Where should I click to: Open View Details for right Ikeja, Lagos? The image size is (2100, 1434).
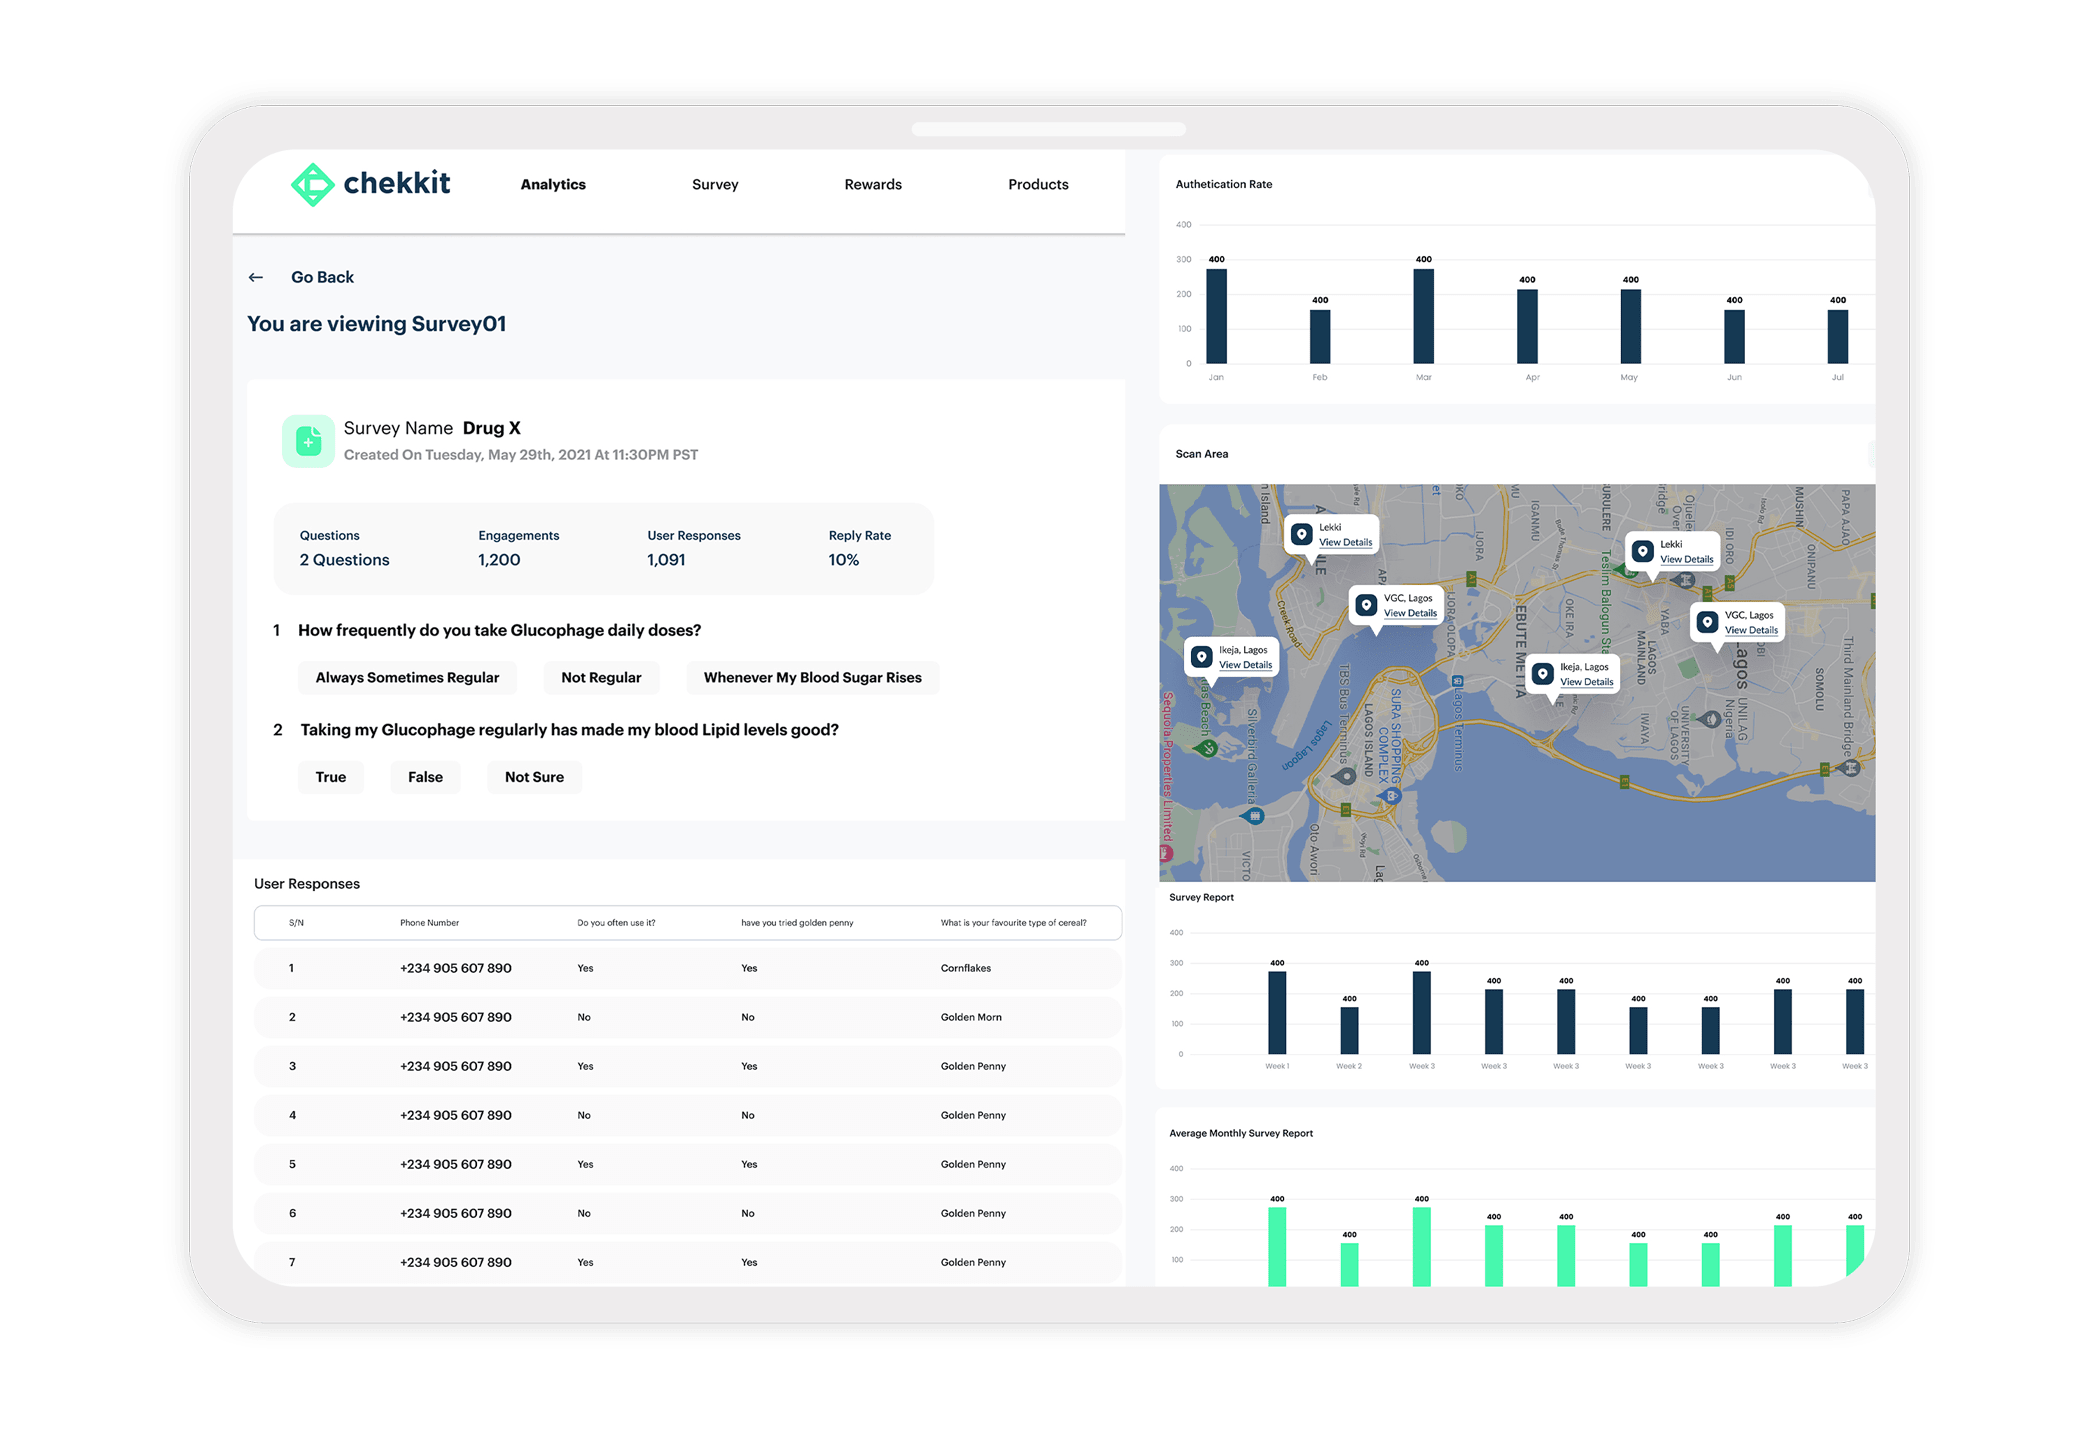pos(1586,682)
